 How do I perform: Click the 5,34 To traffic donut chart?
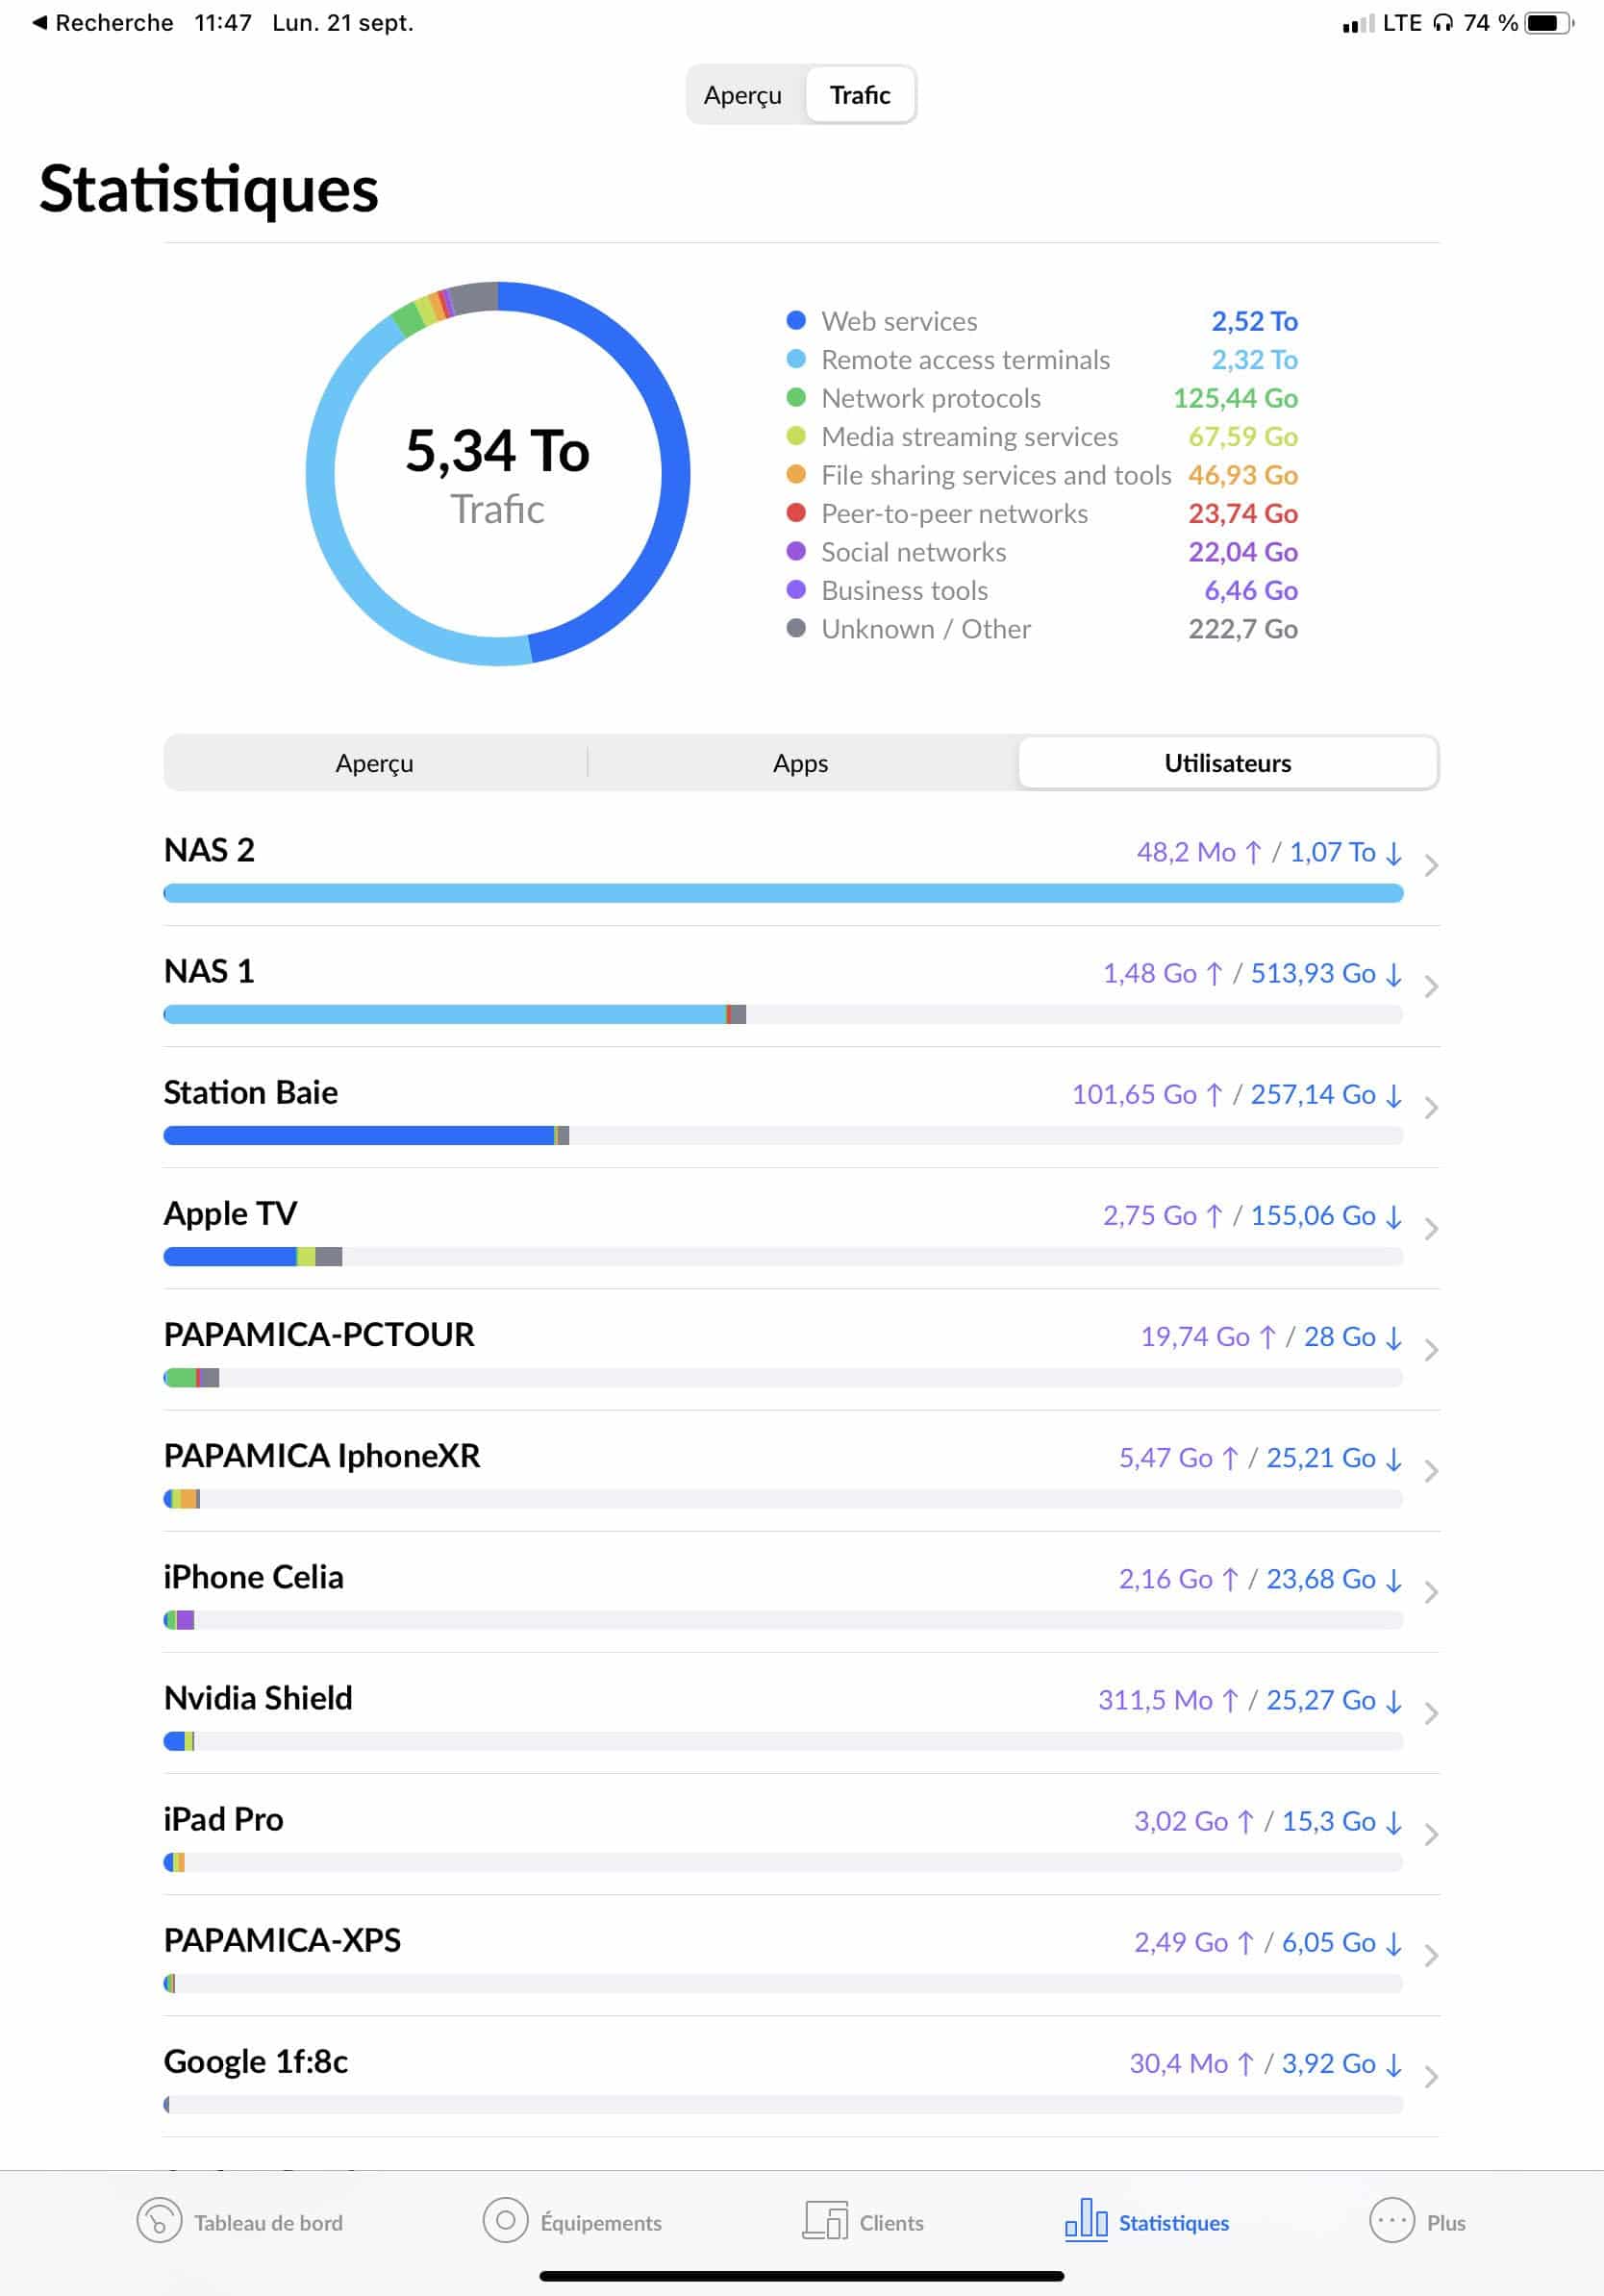(498, 474)
